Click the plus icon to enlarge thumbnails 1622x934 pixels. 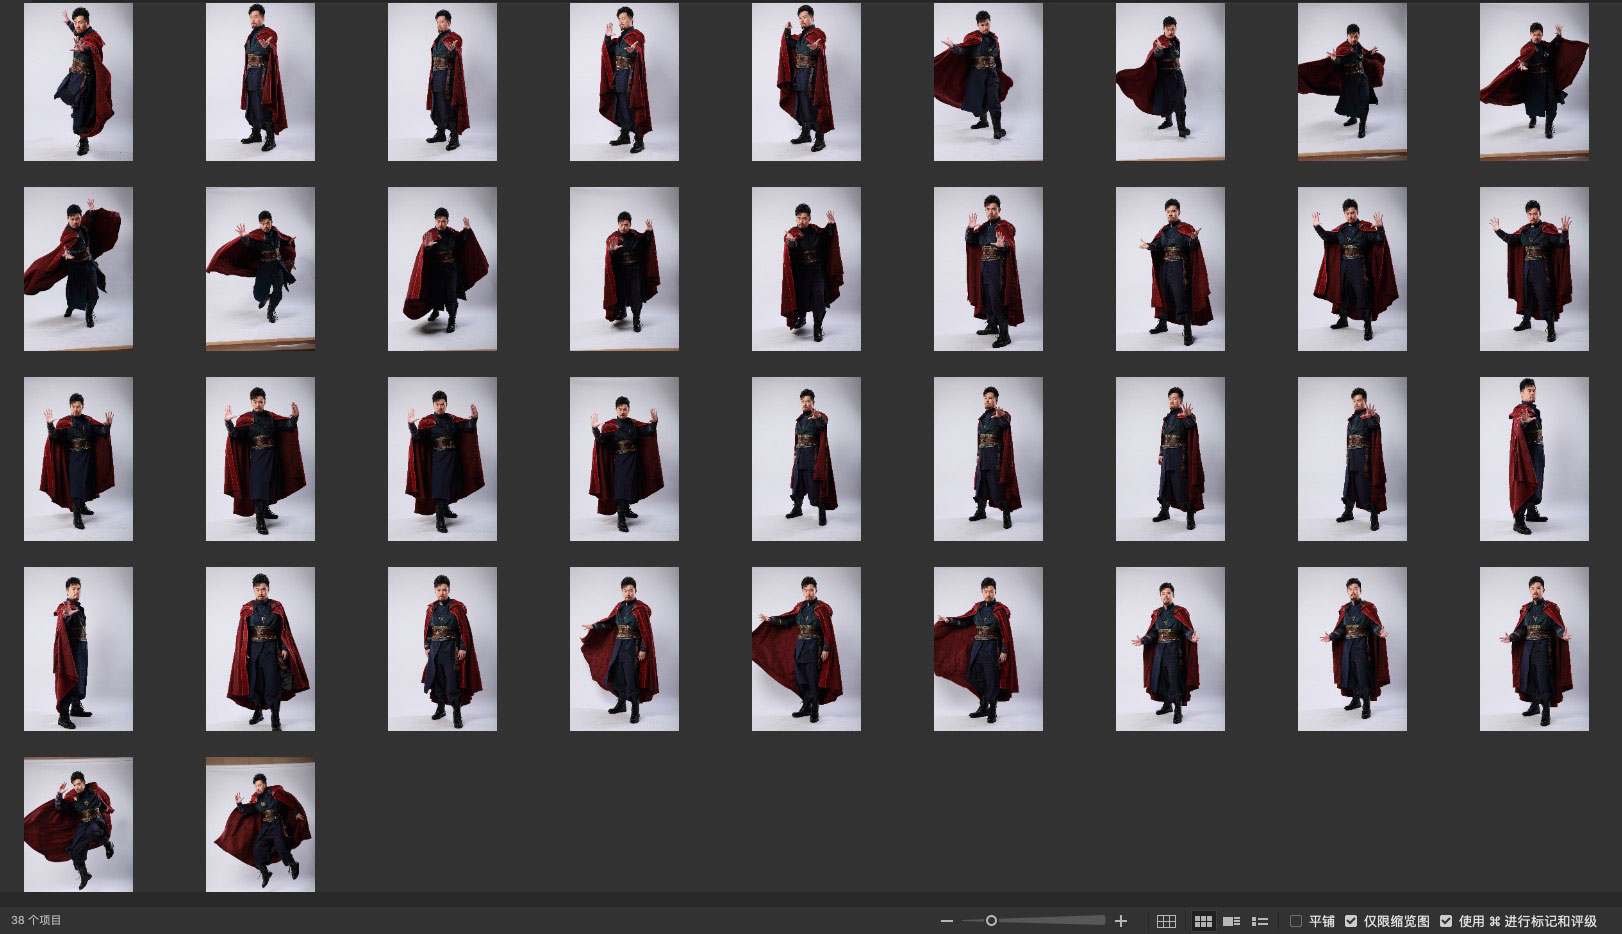click(1121, 921)
